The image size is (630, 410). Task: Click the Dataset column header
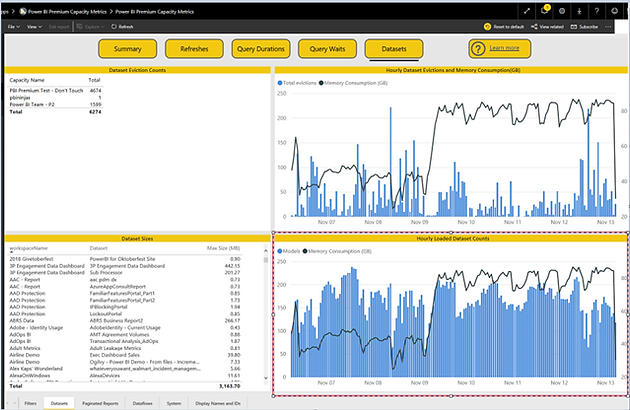[98, 248]
